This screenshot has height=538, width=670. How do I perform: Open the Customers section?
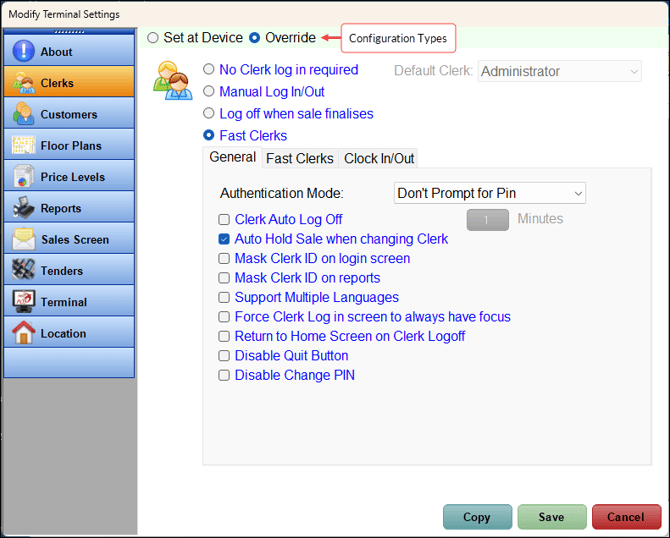69,114
